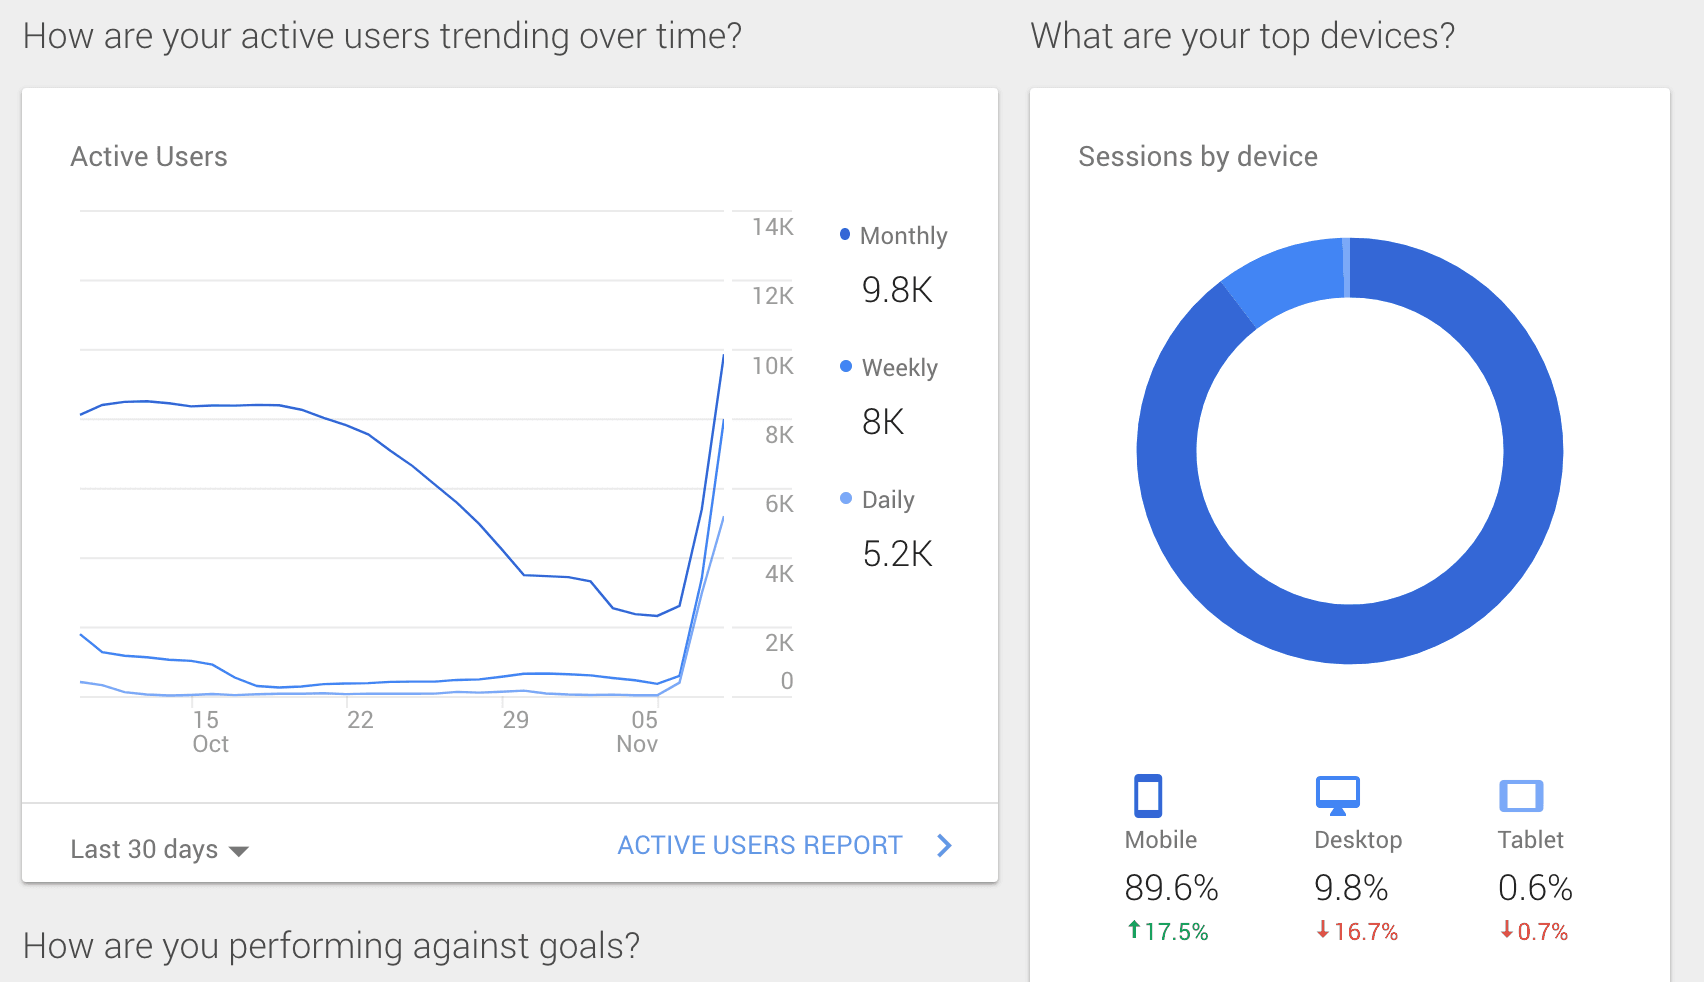
Task: Open the ACTIVE USERS REPORT link
Action: (760, 846)
